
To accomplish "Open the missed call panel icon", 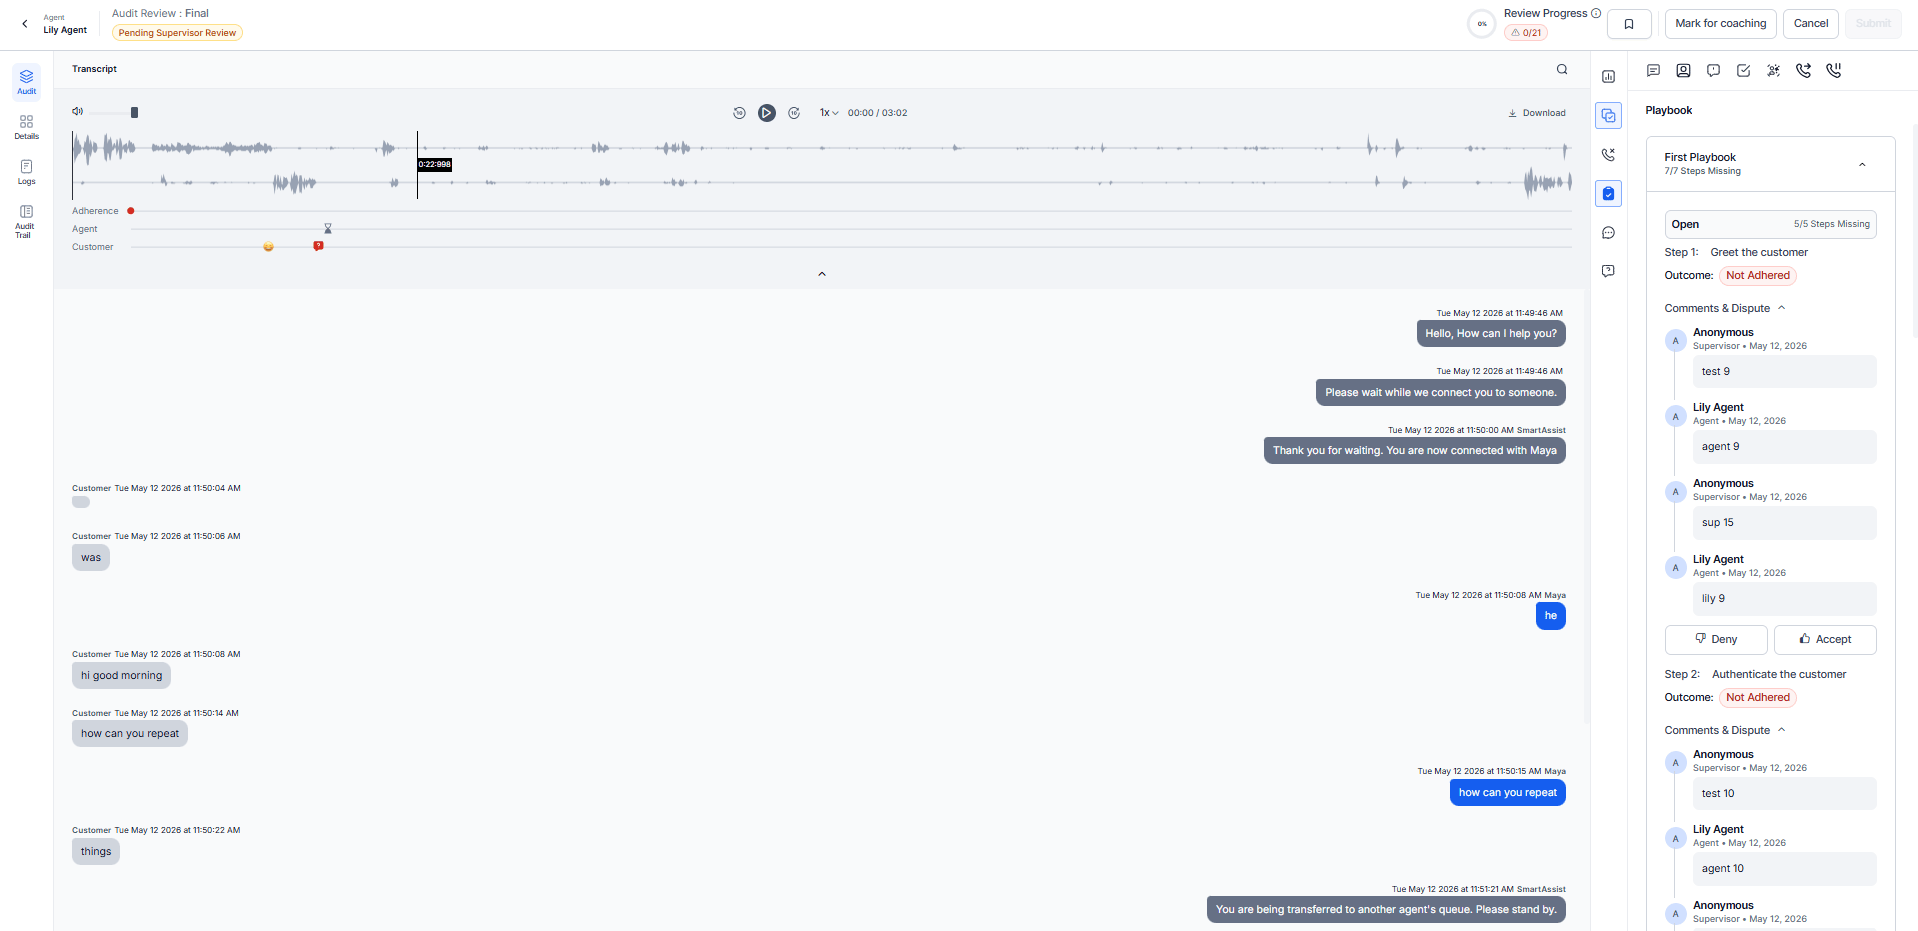I will pos(1608,155).
